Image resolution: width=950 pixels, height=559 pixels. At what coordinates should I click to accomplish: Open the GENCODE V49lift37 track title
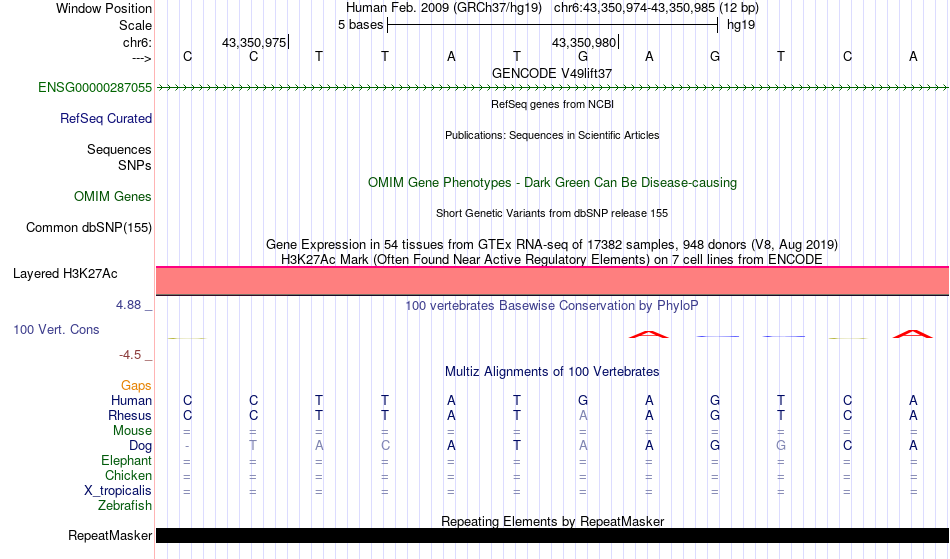coord(552,73)
